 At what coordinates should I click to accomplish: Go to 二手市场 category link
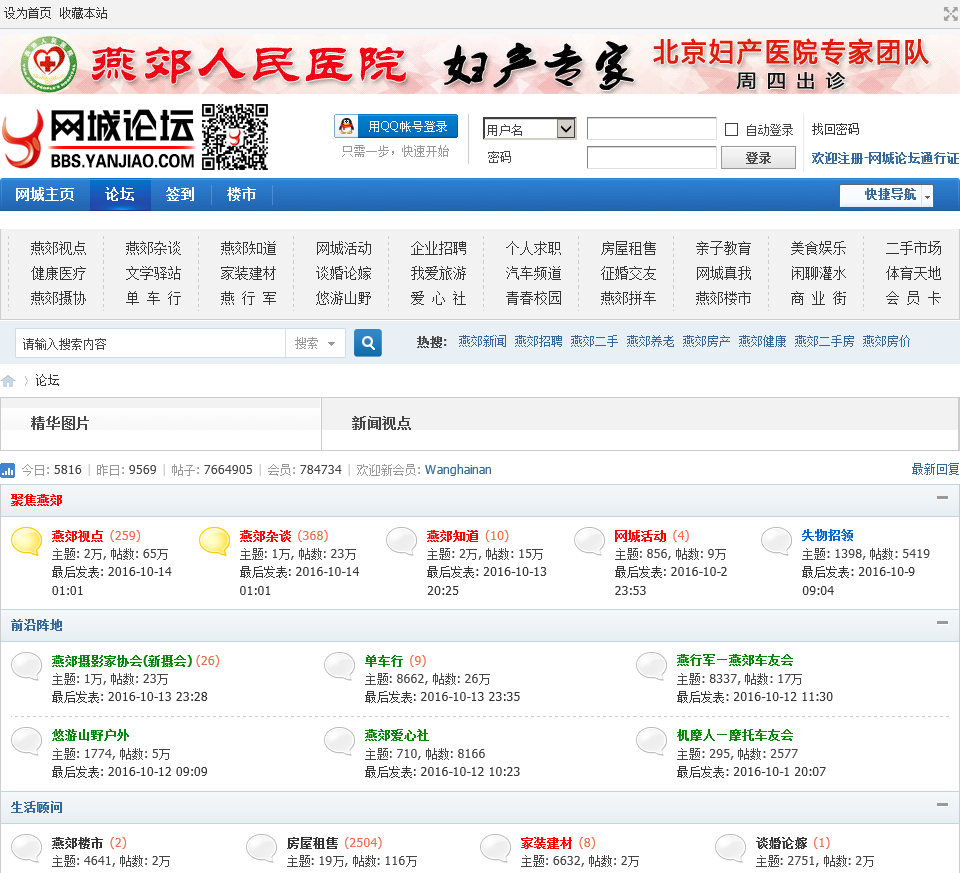point(913,248)
